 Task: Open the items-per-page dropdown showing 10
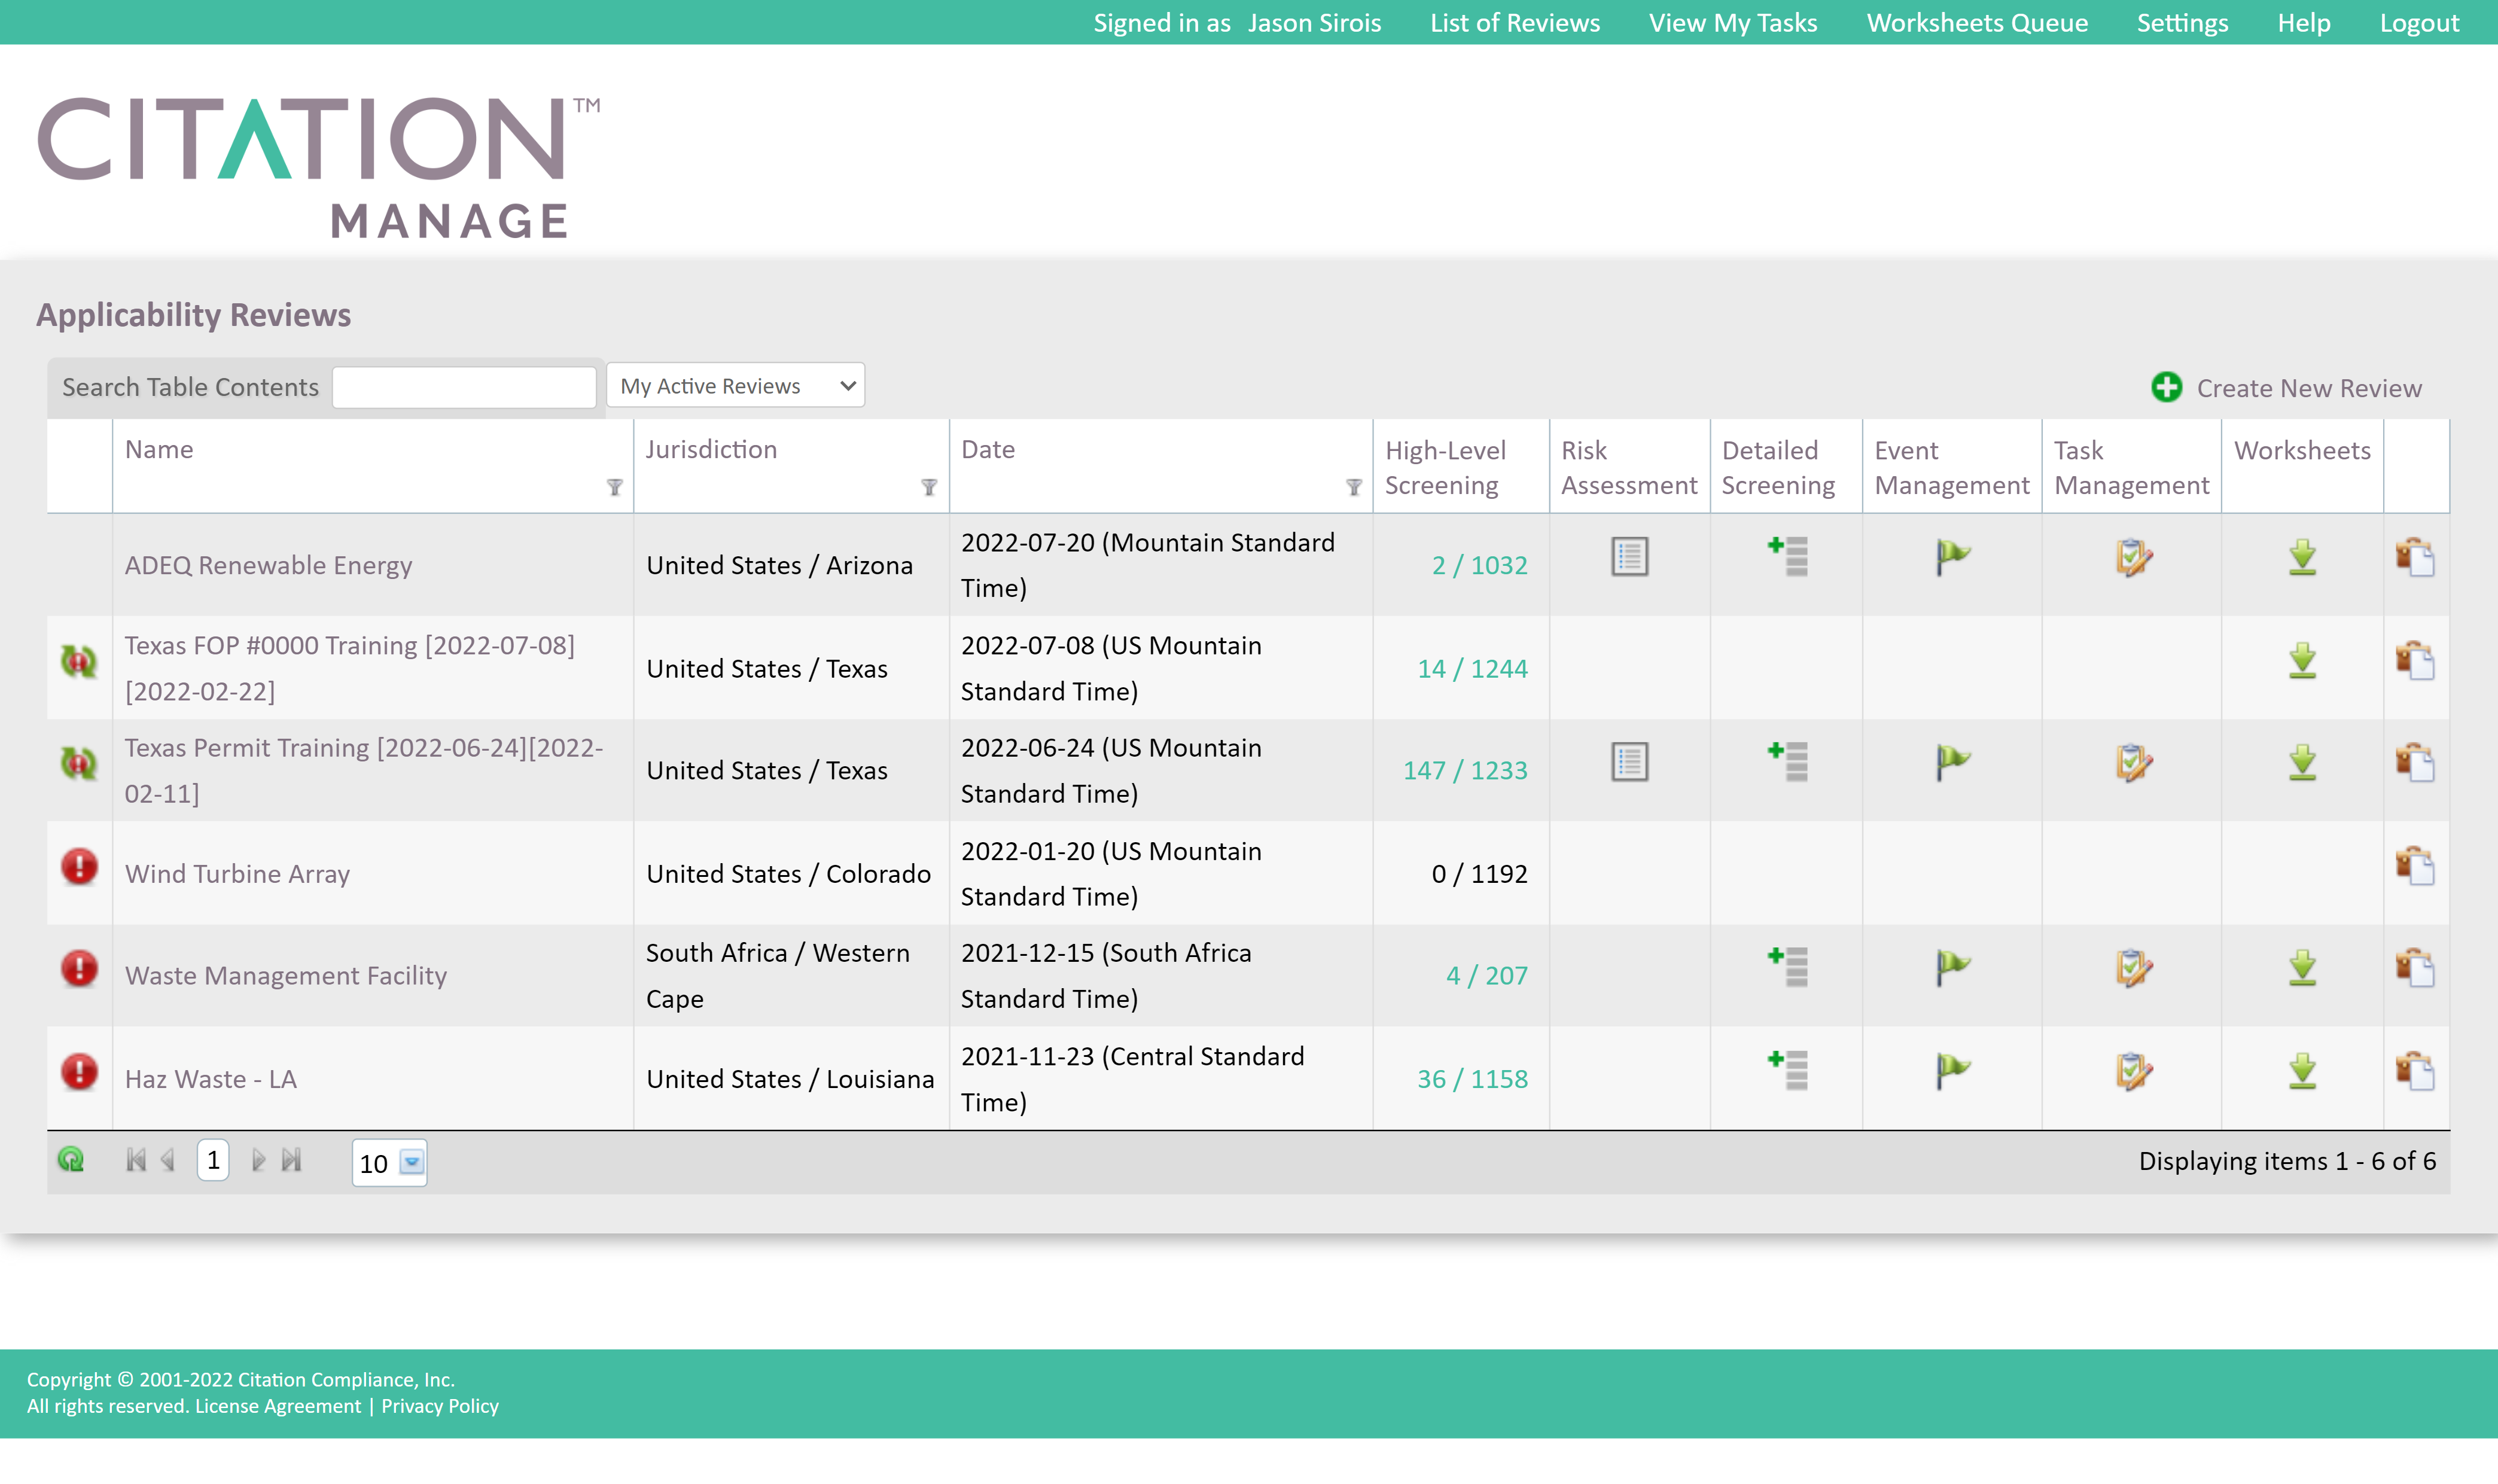(412, 1163)
